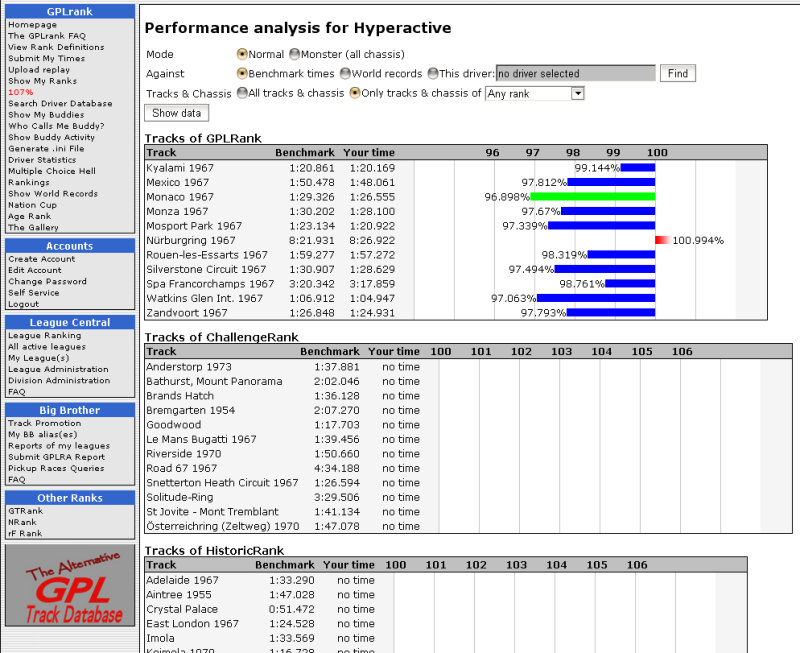
Task: Open Reports of my leagues
Action: (59, 445)
